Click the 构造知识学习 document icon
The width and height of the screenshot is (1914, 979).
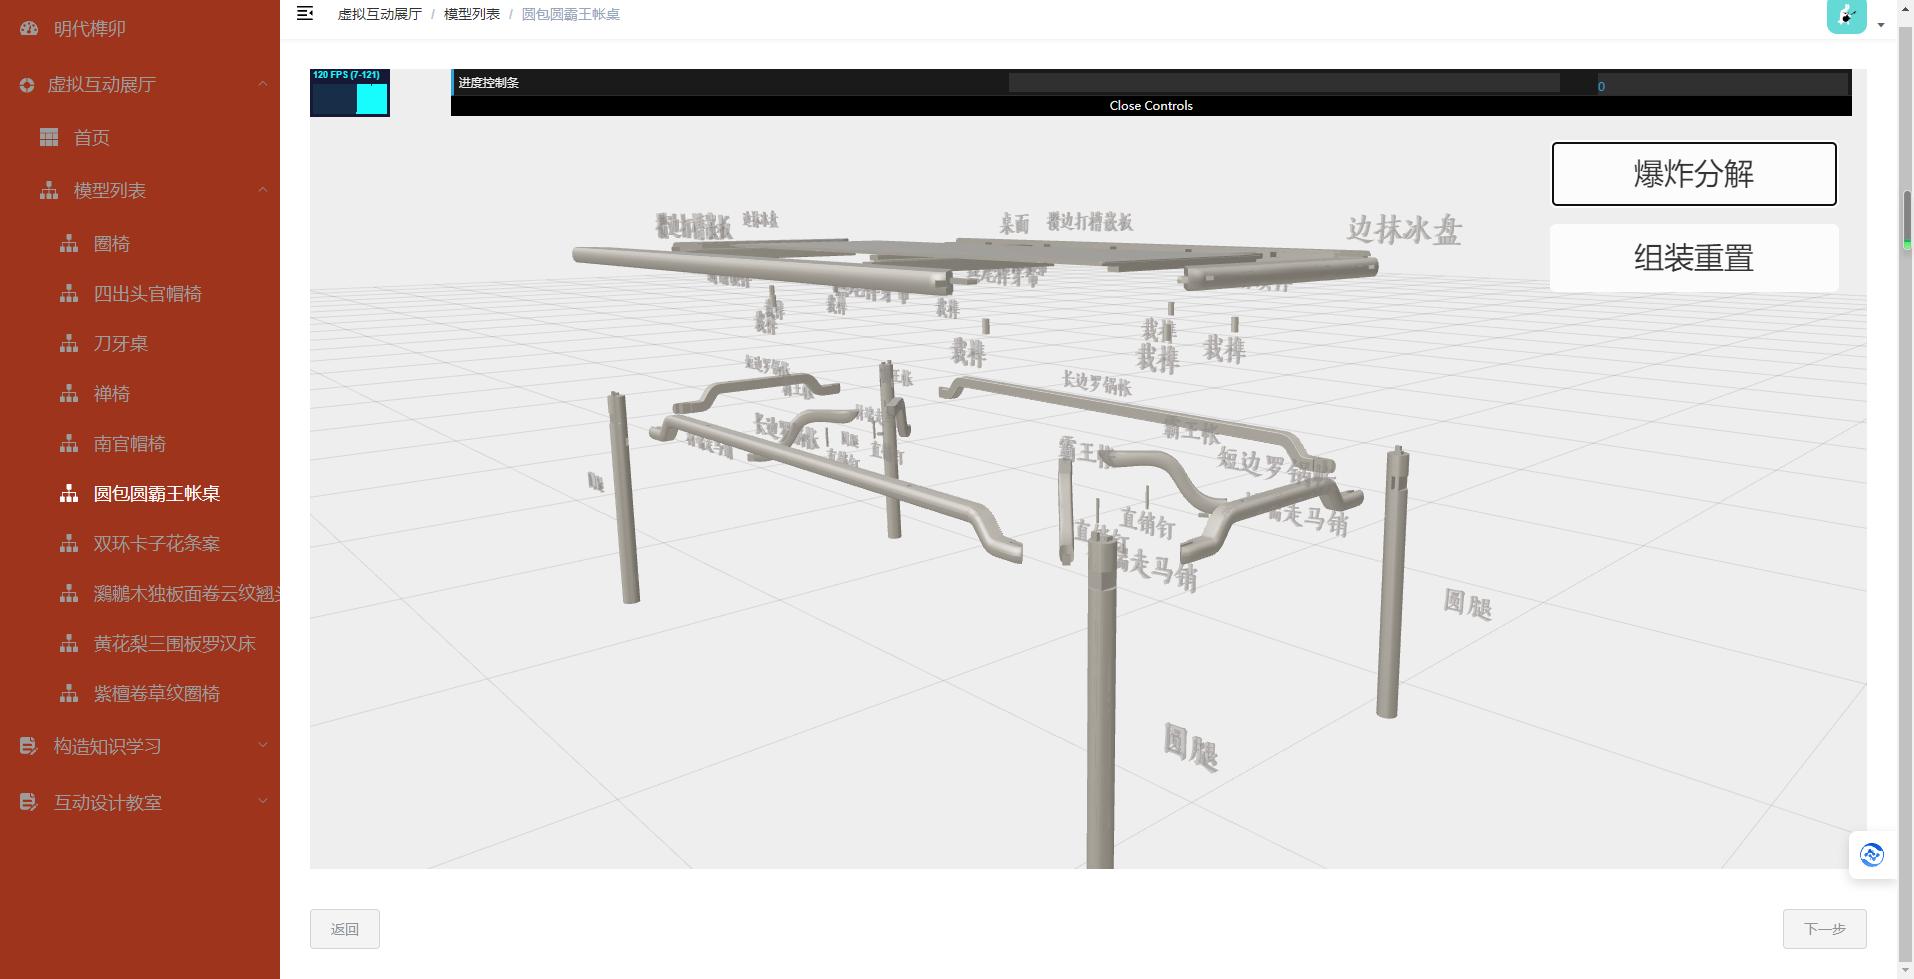point(28,746)
